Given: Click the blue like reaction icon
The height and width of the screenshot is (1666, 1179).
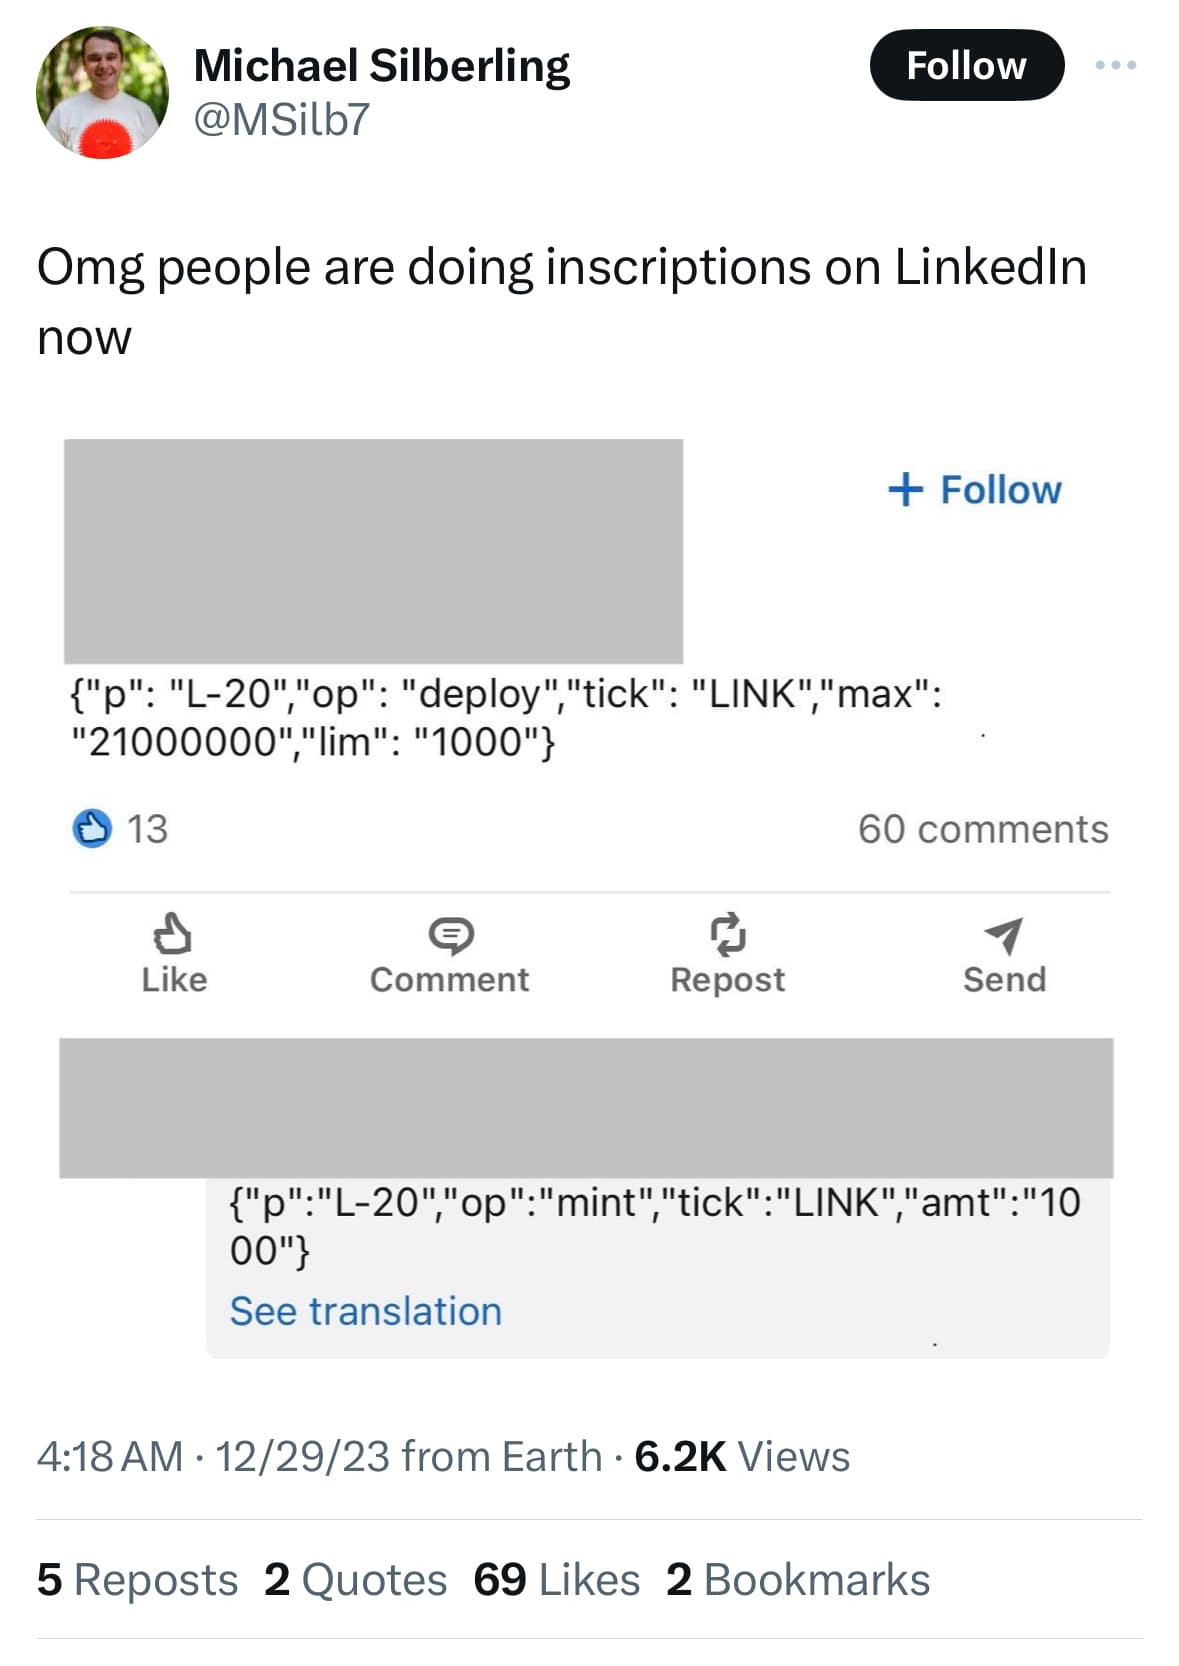Looking at the screenshot, I should (x=92, y=829).
